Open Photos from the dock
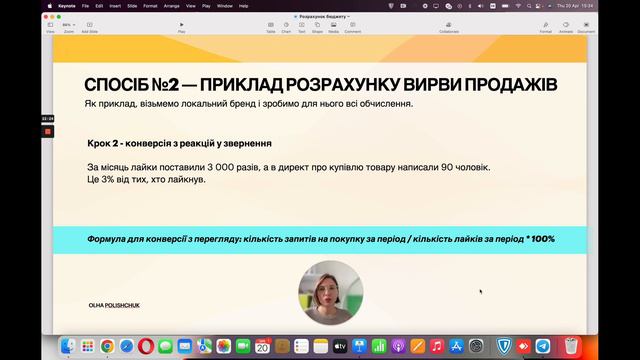This screenshot has width=640, height=360. pyautogui.click(x=224, y=347)
